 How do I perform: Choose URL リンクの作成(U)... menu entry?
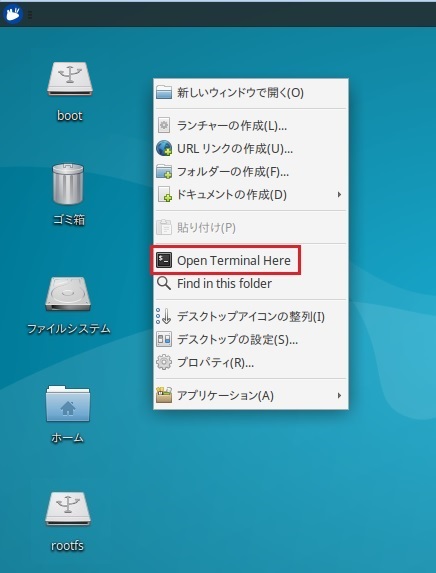click(x=251, y=149)
